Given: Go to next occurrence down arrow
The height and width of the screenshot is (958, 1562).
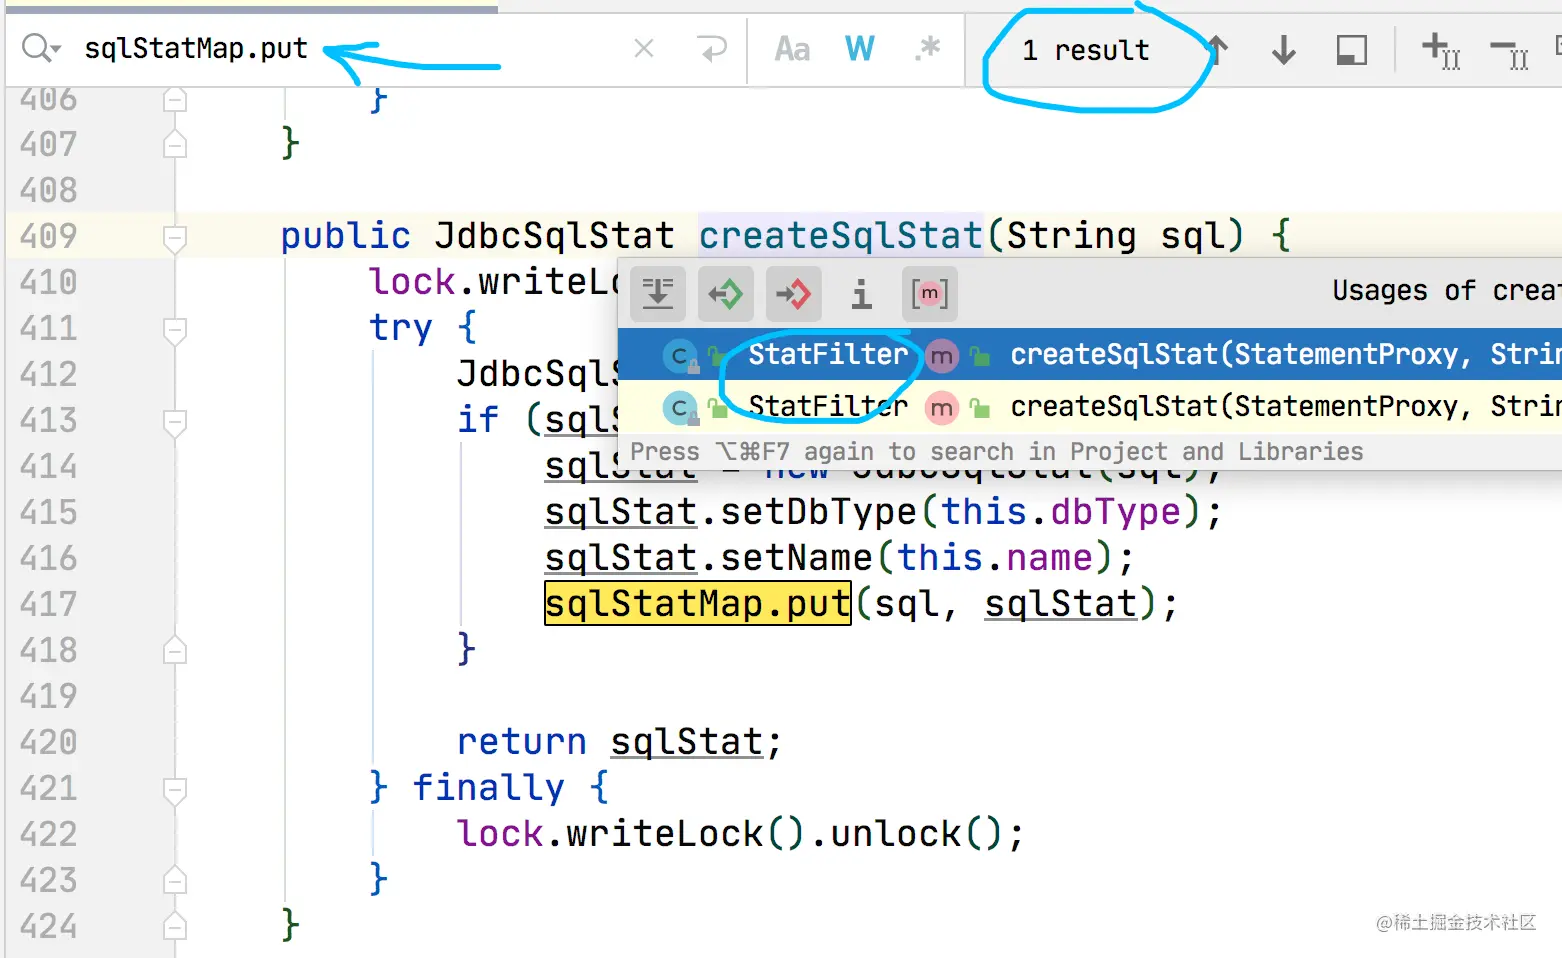Looking at the screenshot, I should pyautogui.click(x=1284, y=49).
